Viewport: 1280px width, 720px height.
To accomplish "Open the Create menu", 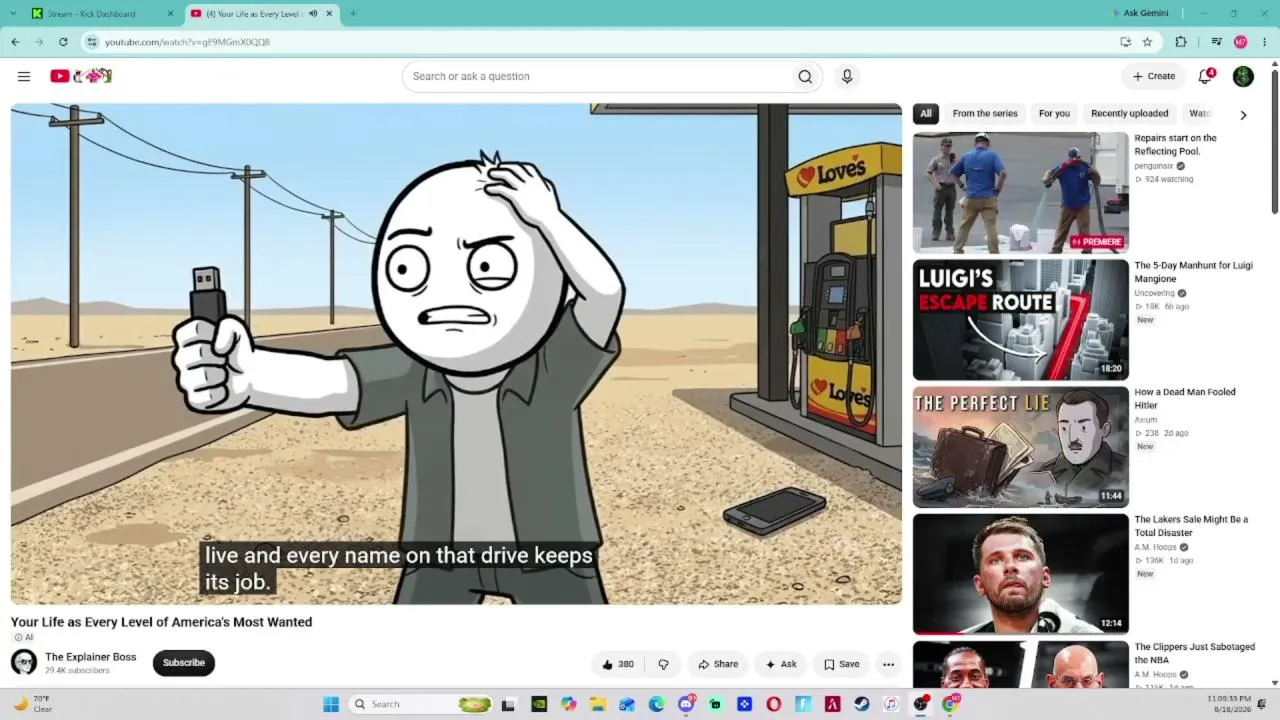I will [x=1154, y=76].
